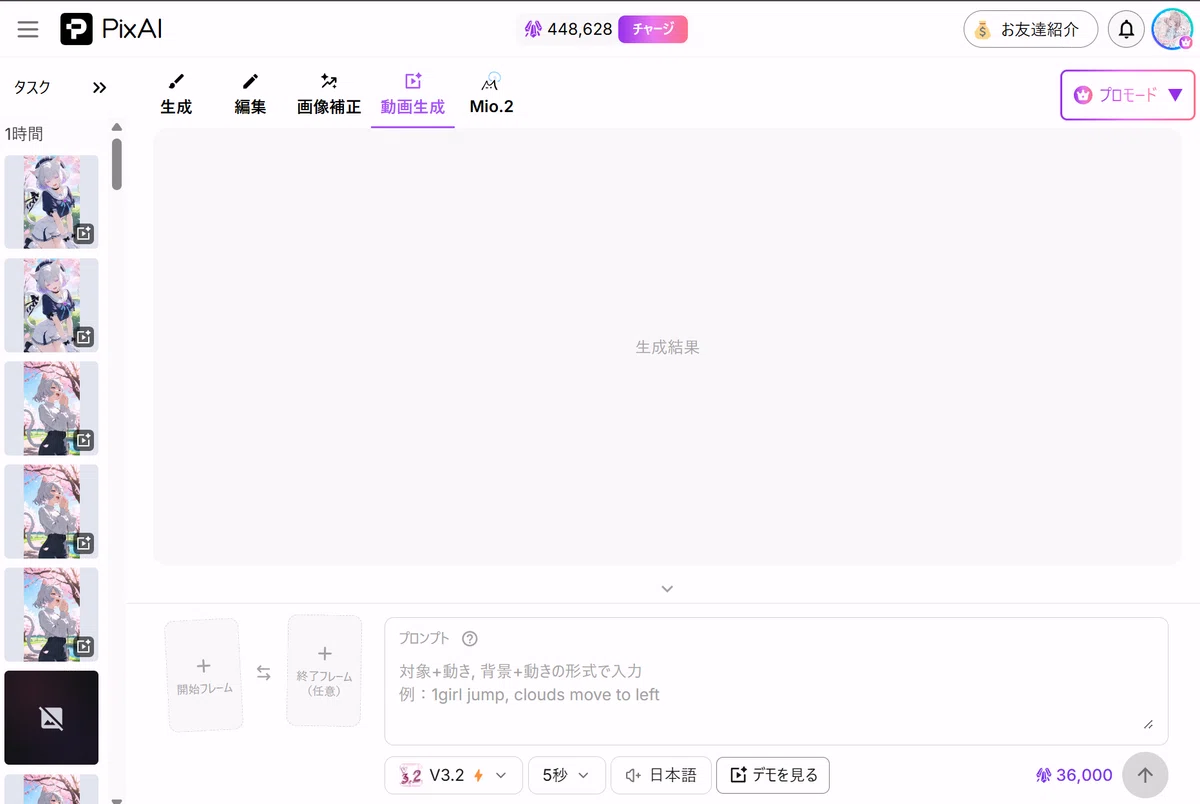Viewport: 1200px width, 804px height.
Task: Open the 5秒 duration dropdown
Action: pyautogui.click(x=567, y=775)
